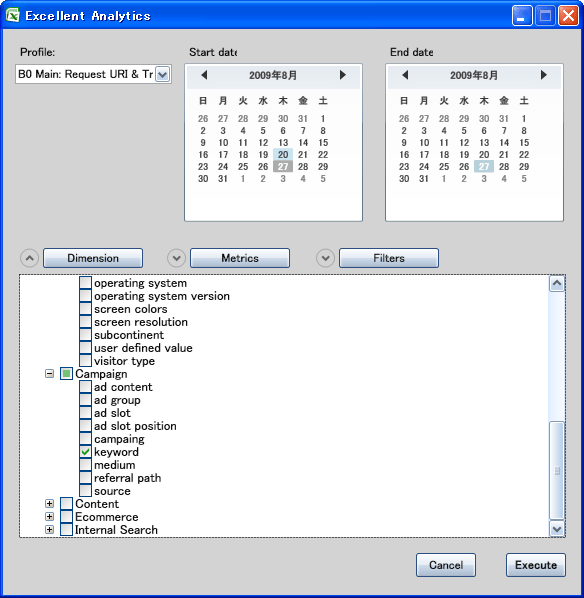
Task: Go to previous month in Start date calendar
Action: [x=204, y=75]
